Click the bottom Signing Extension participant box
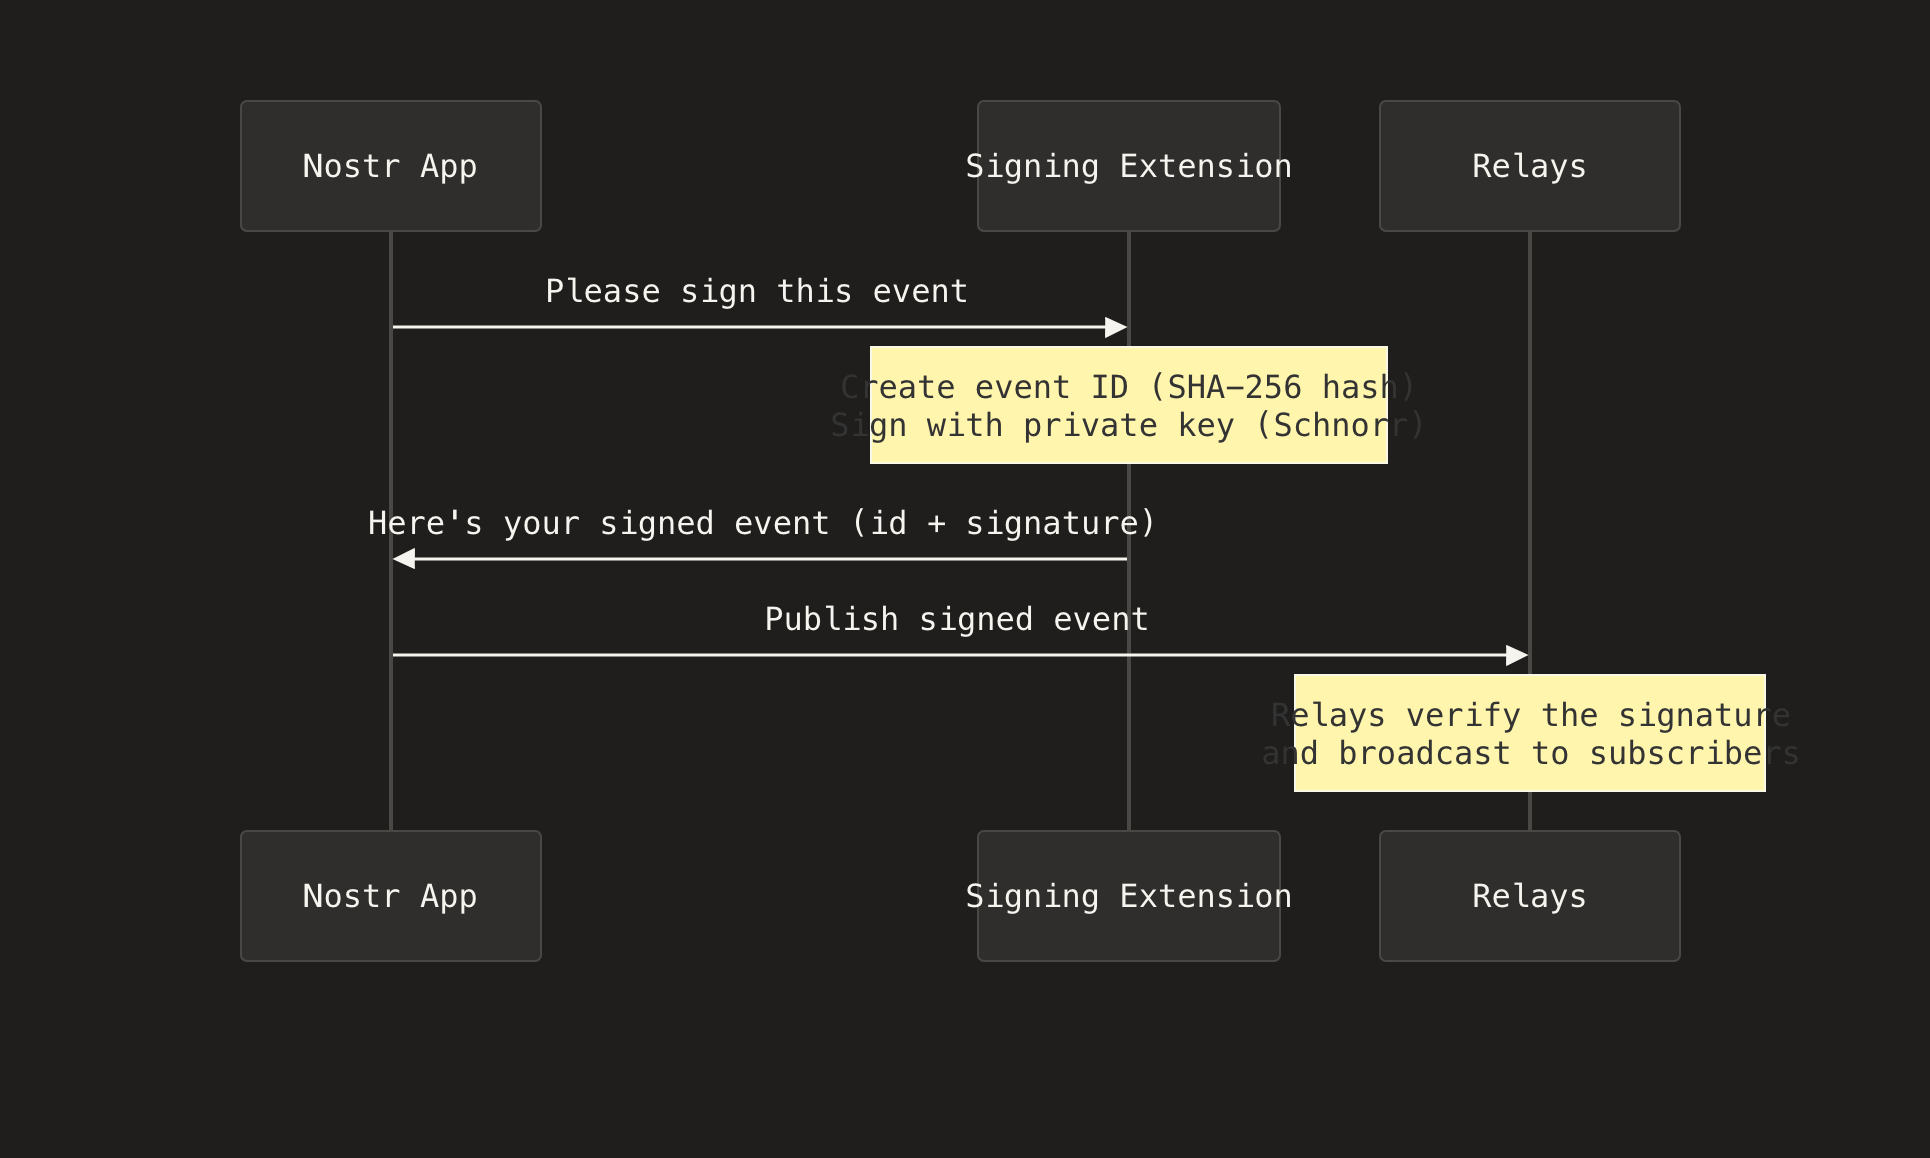The image size is (1930, 1158). tap(1128, 896)
